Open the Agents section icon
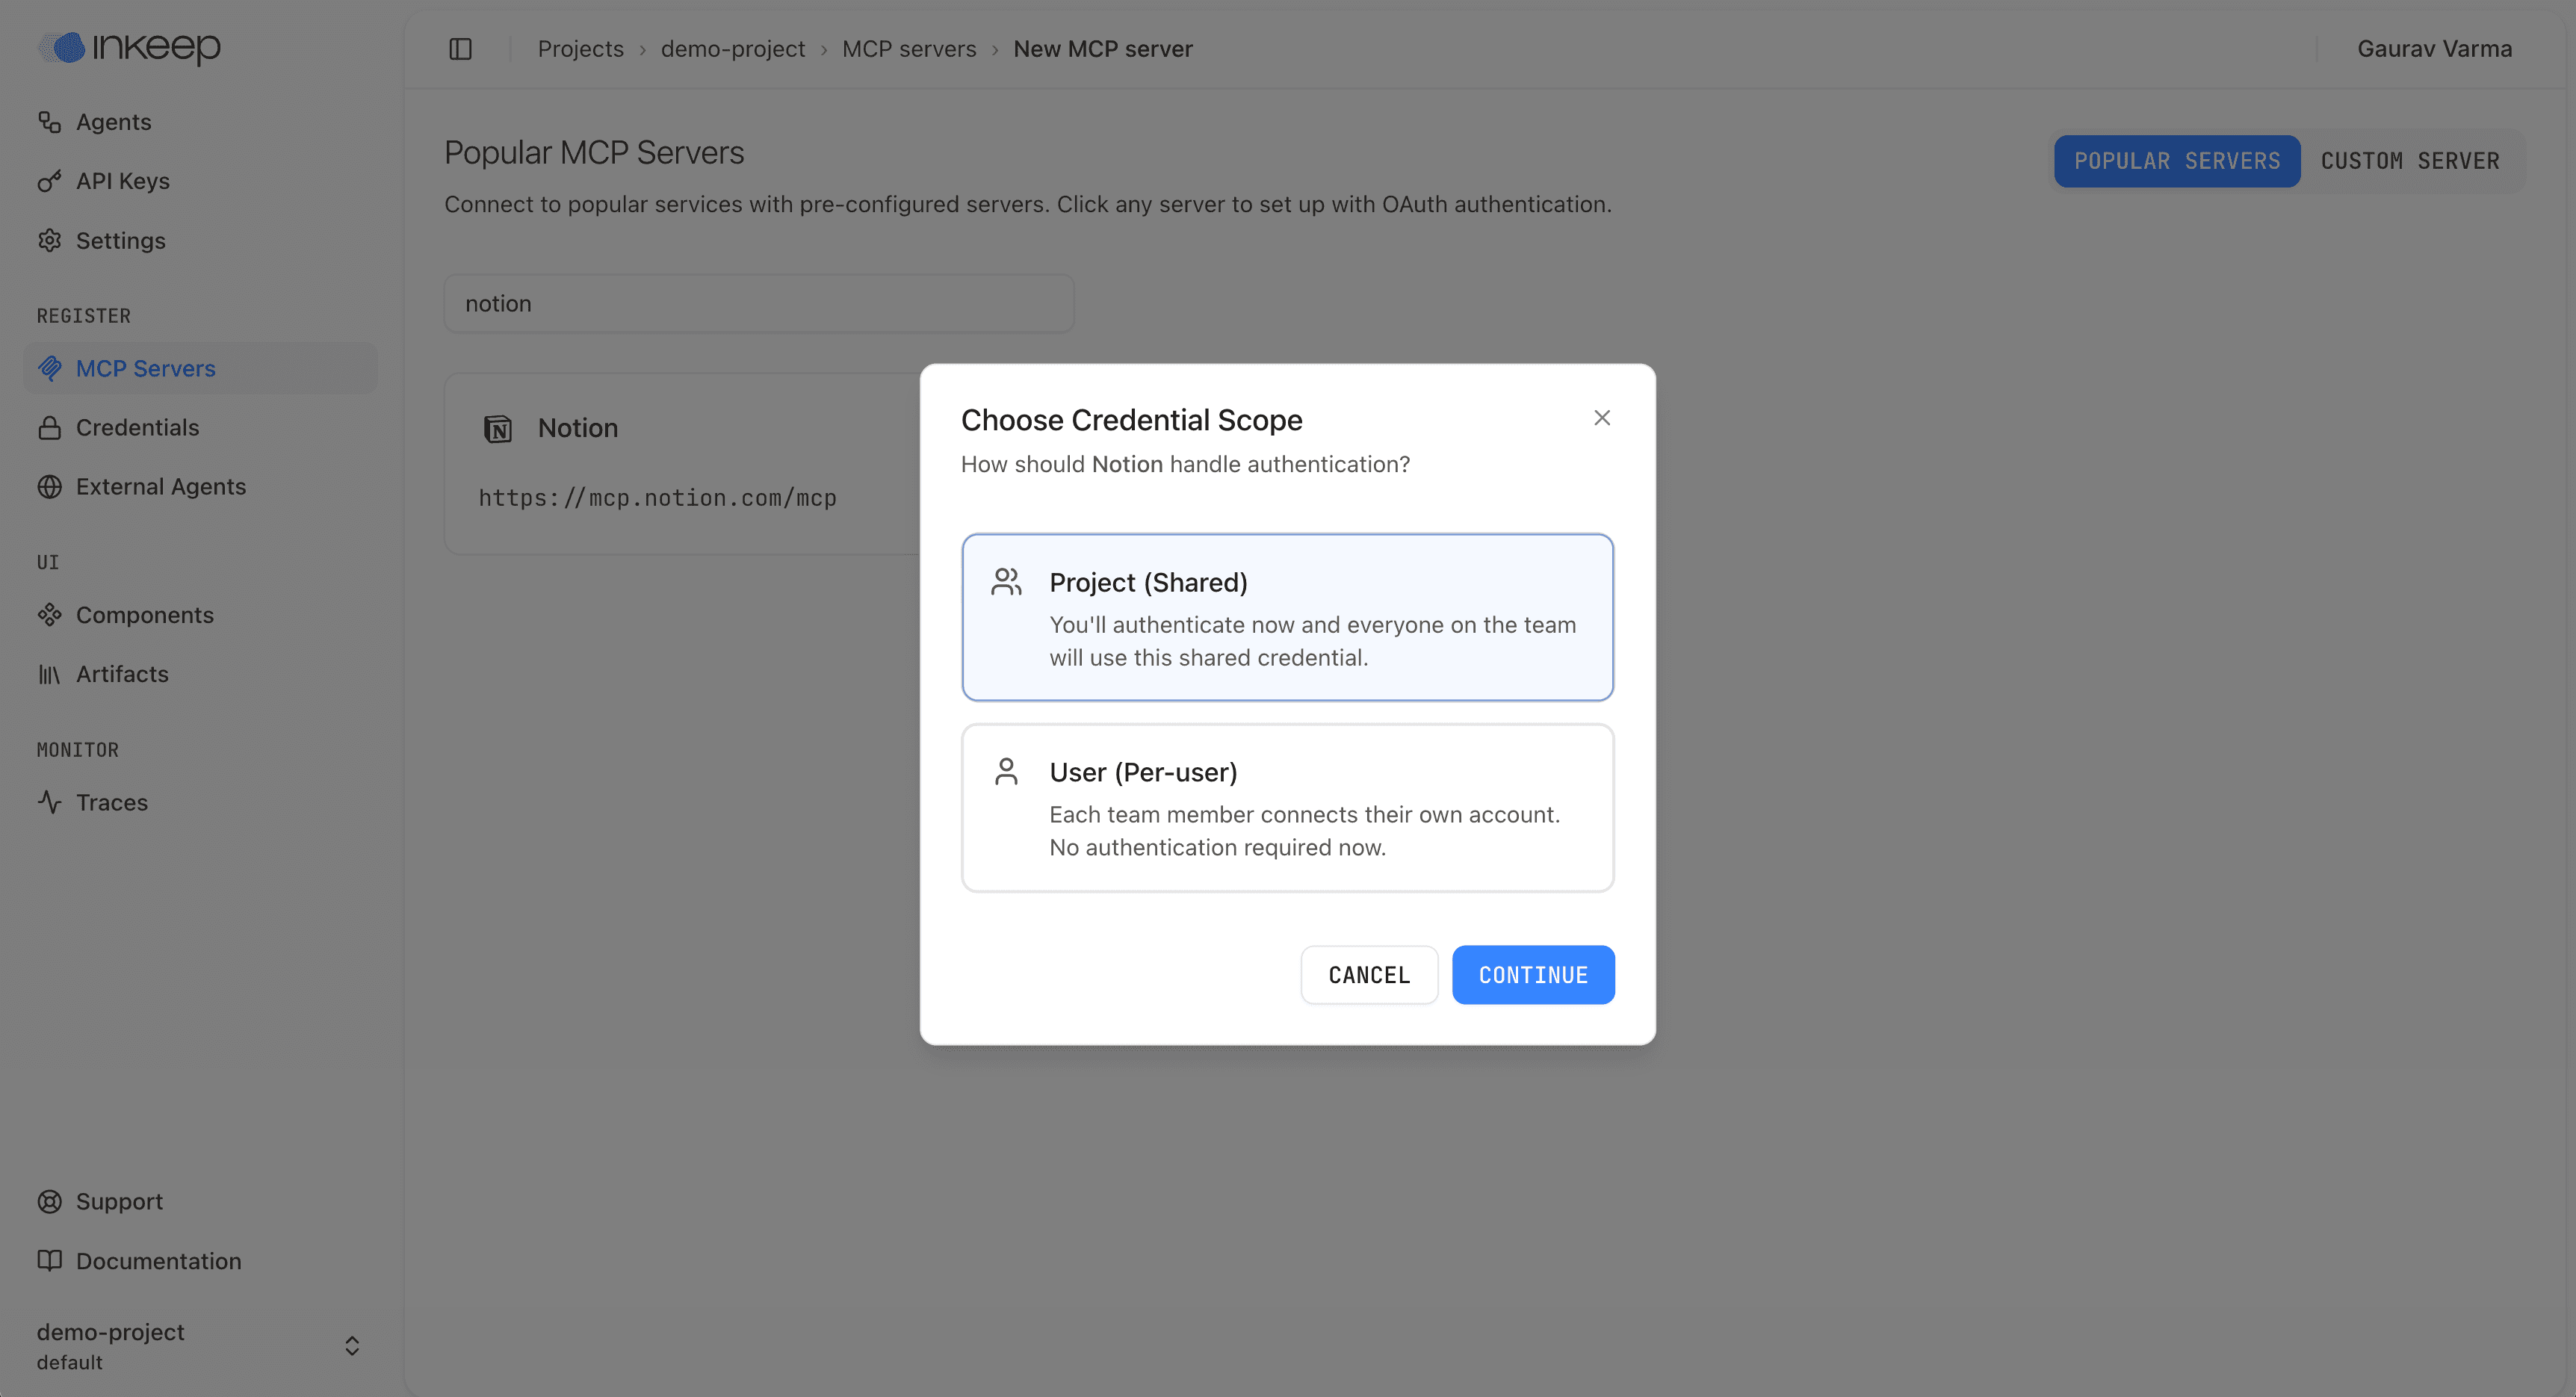 click(49, 121)
